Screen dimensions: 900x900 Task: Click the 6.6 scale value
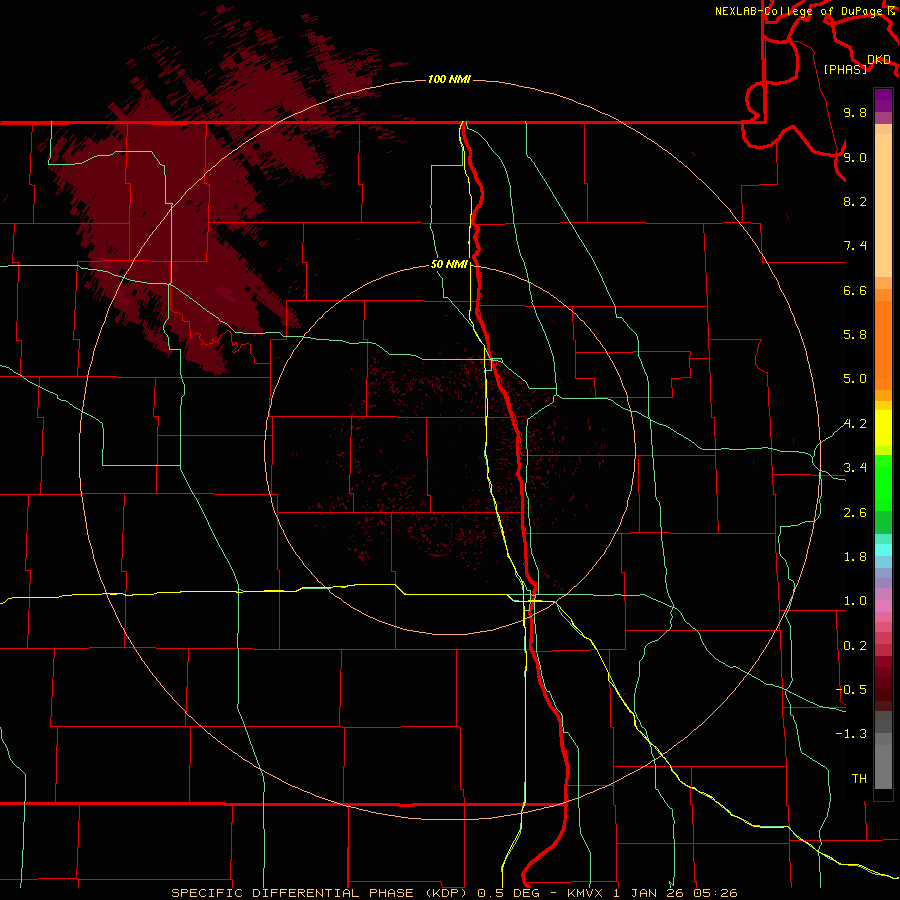pyautogui.click(x=855, y=290)
